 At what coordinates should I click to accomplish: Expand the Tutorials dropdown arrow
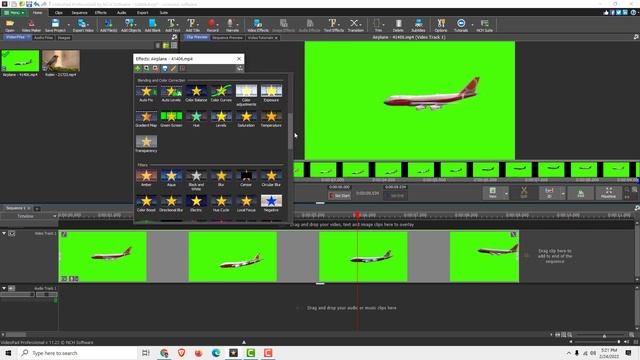472,25
